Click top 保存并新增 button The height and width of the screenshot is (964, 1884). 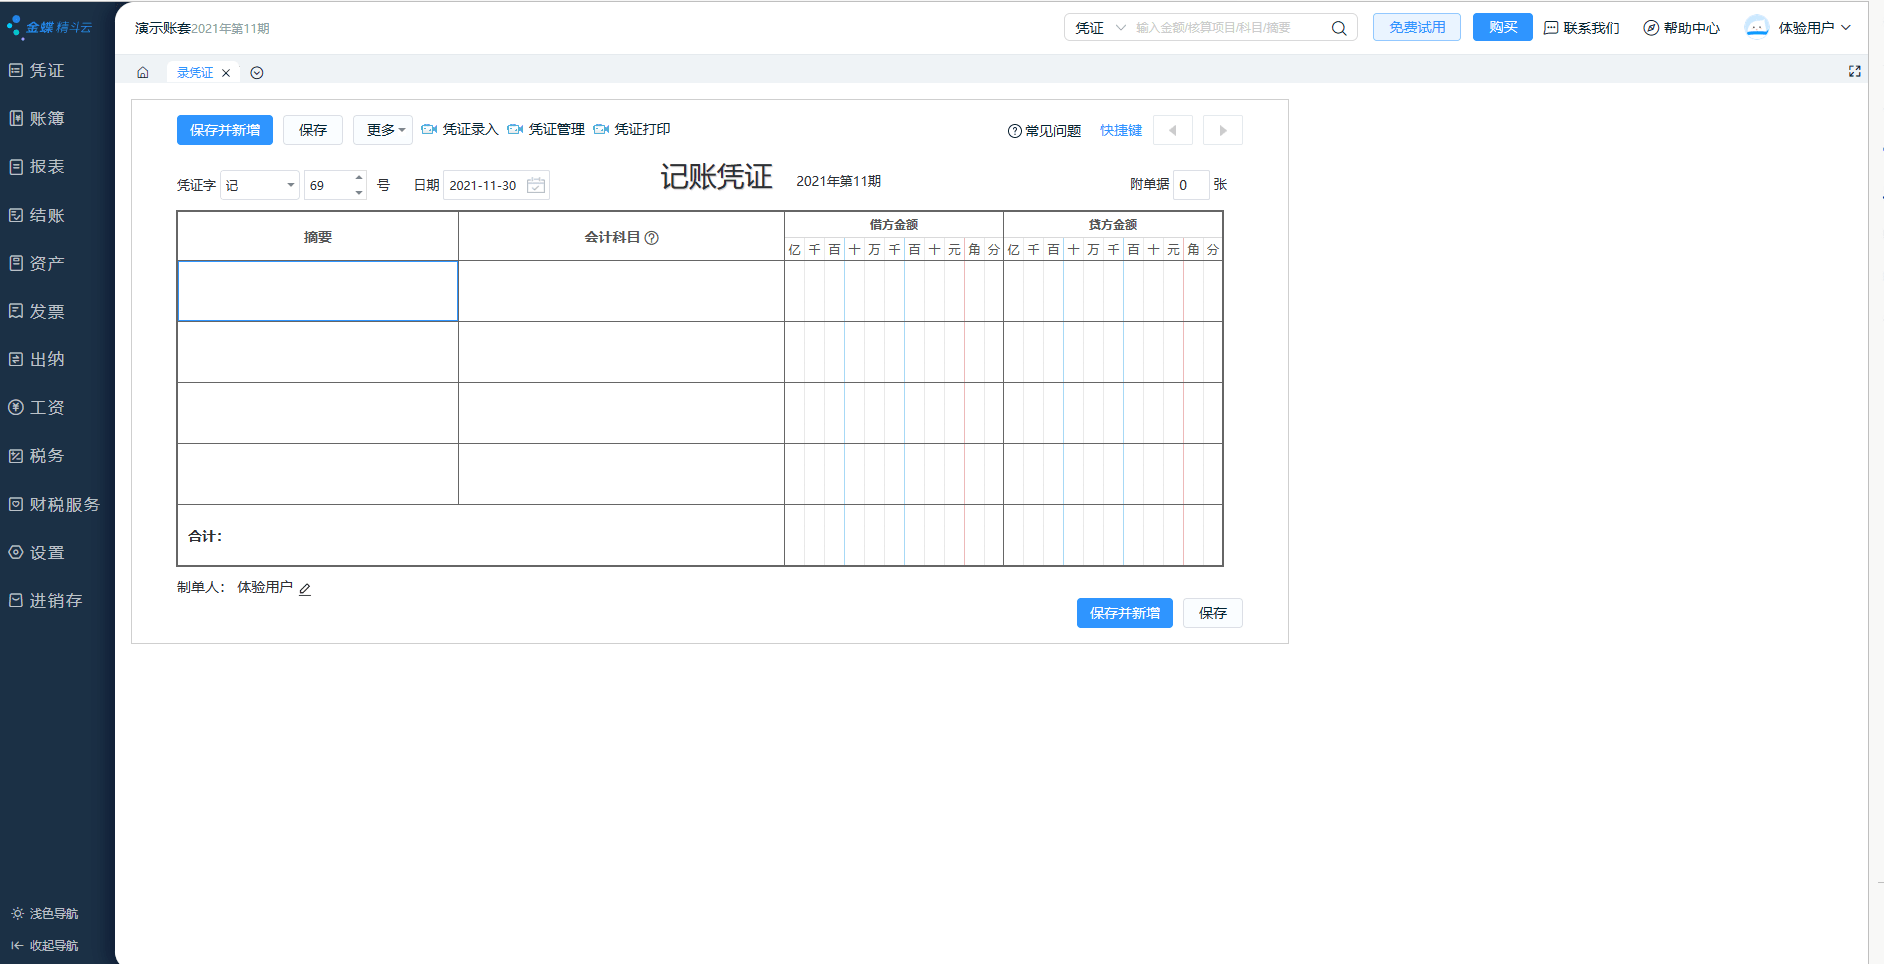[x=225, y=130]
